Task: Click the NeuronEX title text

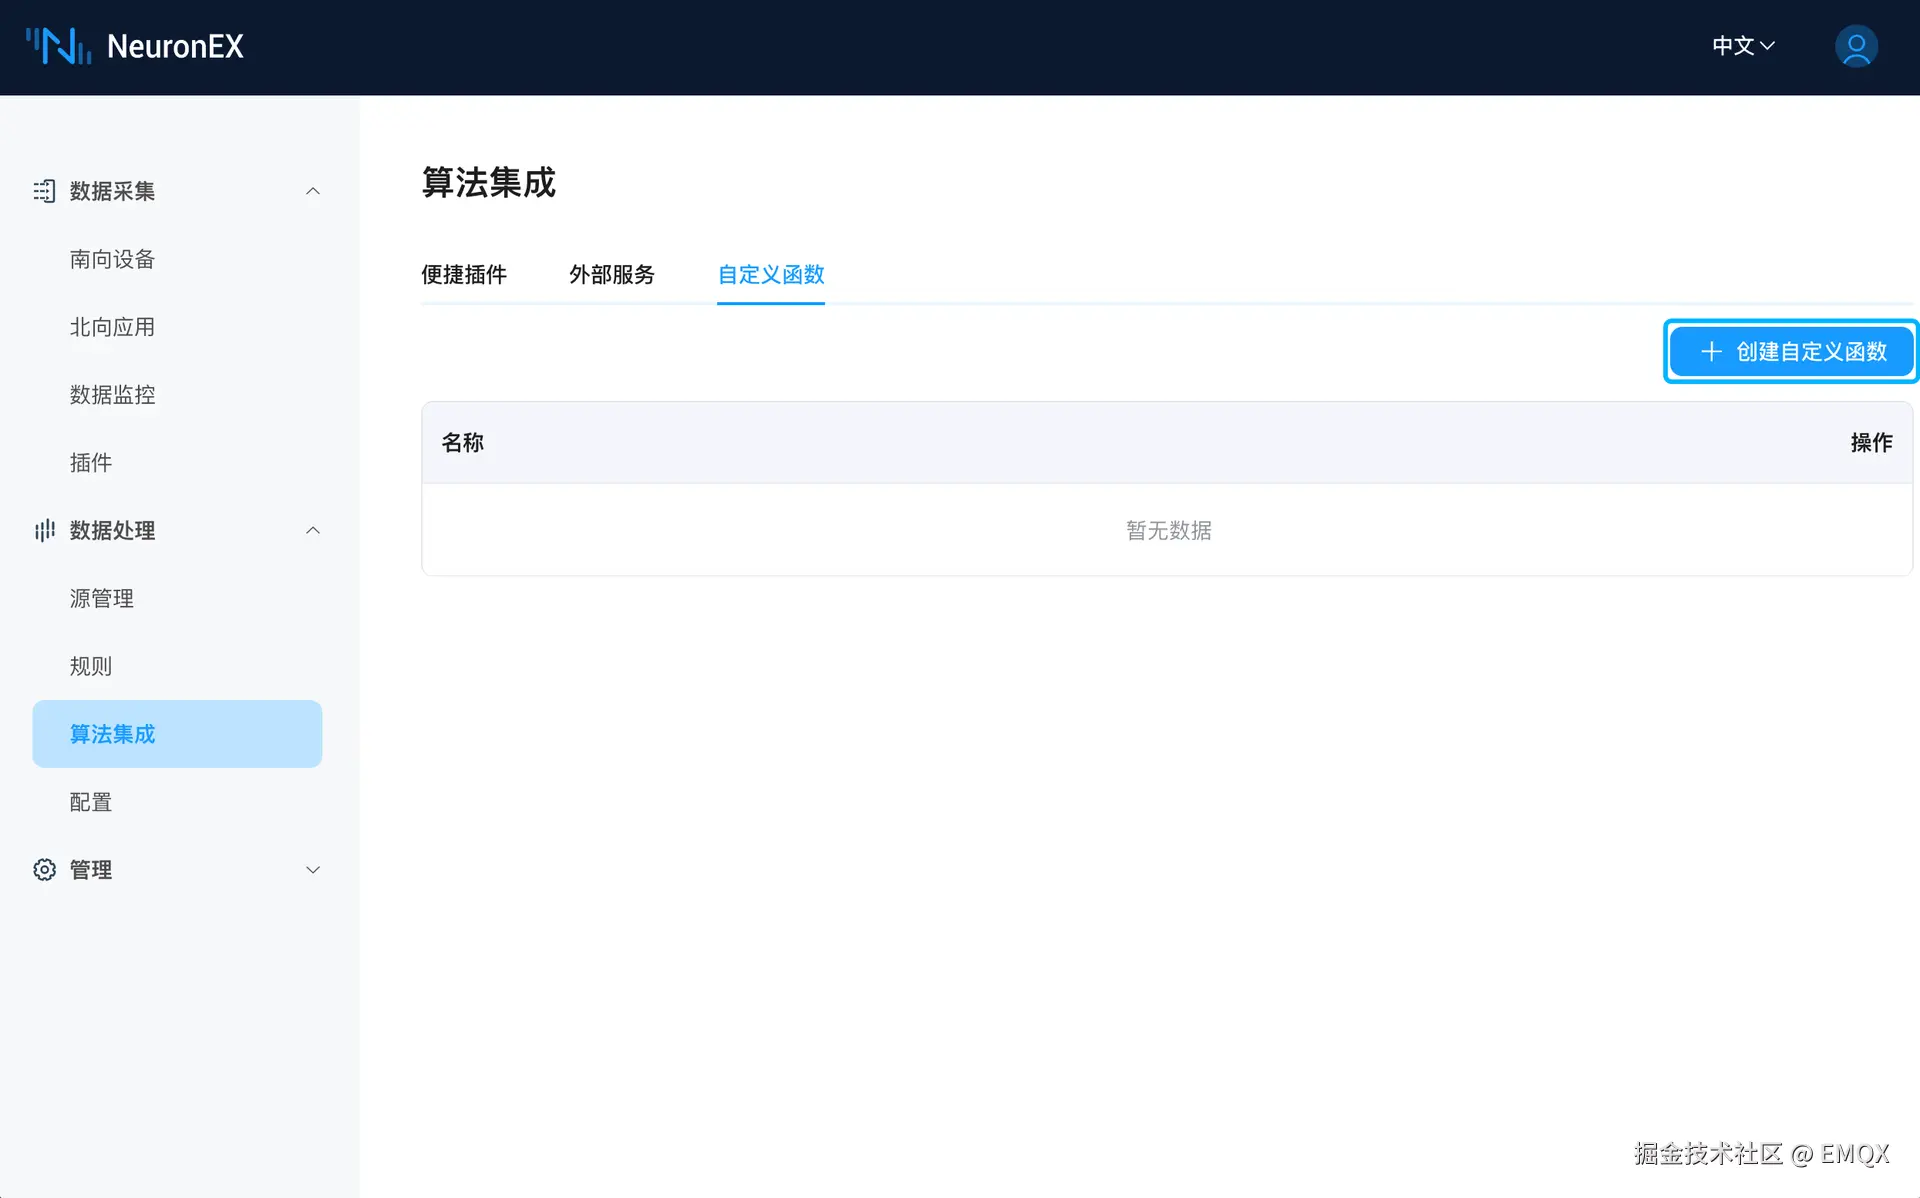Action: pyautogui.click(x=175, y=46)
